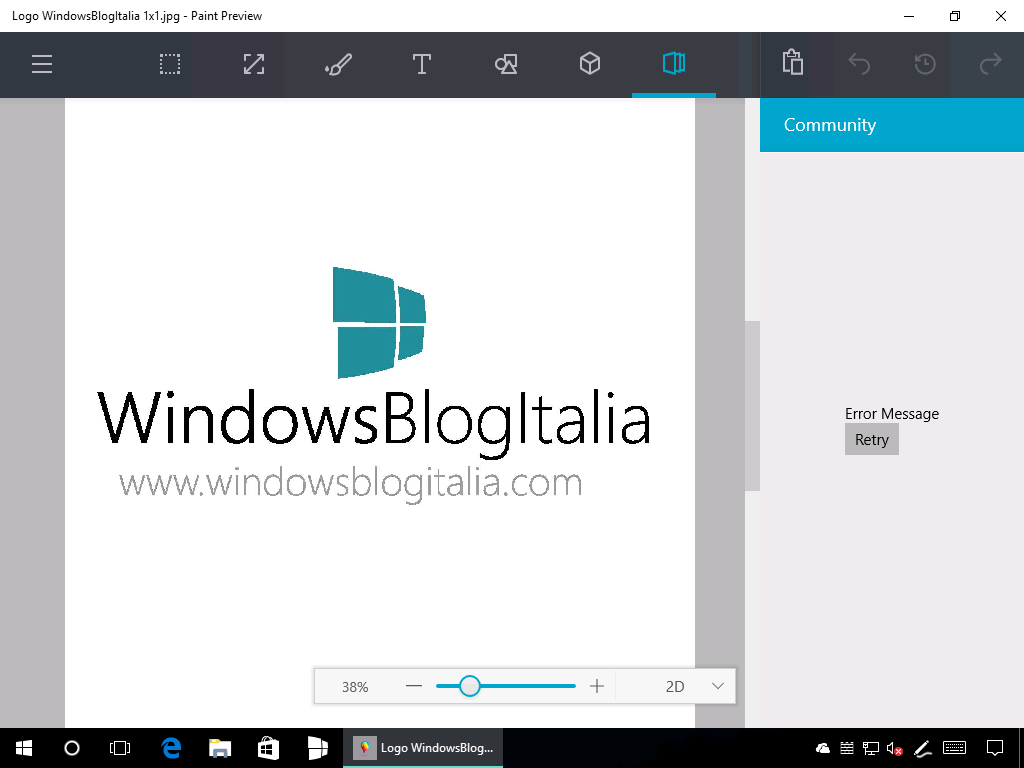The height and width of the screenshot is (768, 1024).
Task: Click the Undo arrow
Action: point(859,64)
